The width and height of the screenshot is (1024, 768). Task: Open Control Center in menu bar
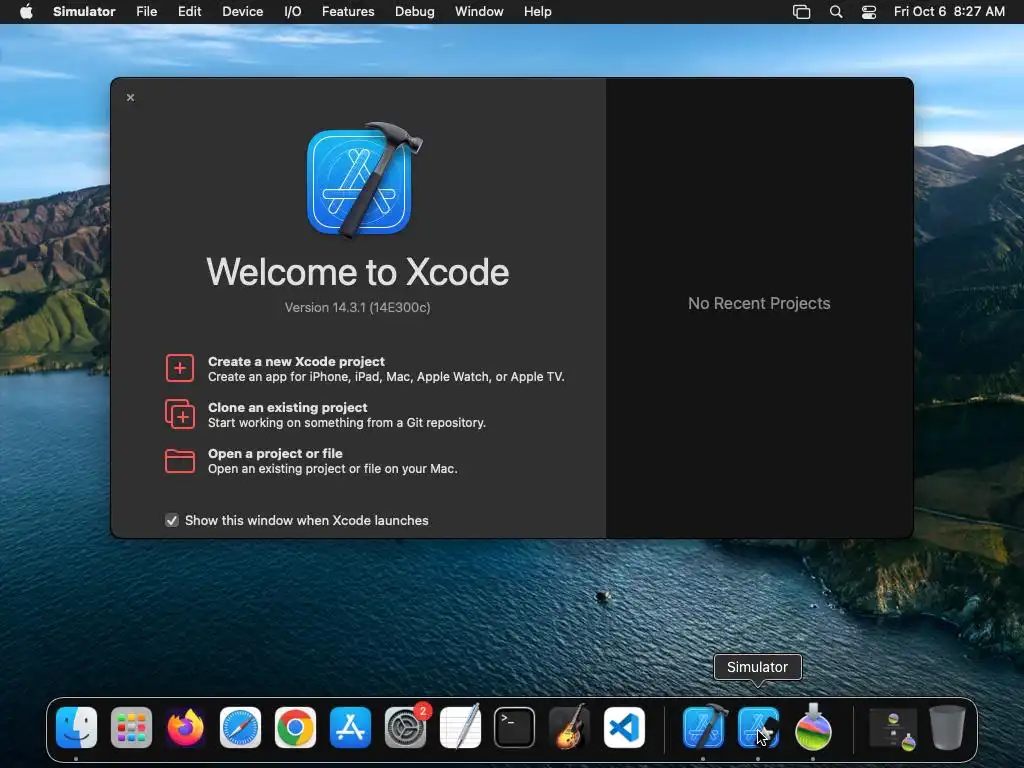pyautogui.click(x=869, y=12)
